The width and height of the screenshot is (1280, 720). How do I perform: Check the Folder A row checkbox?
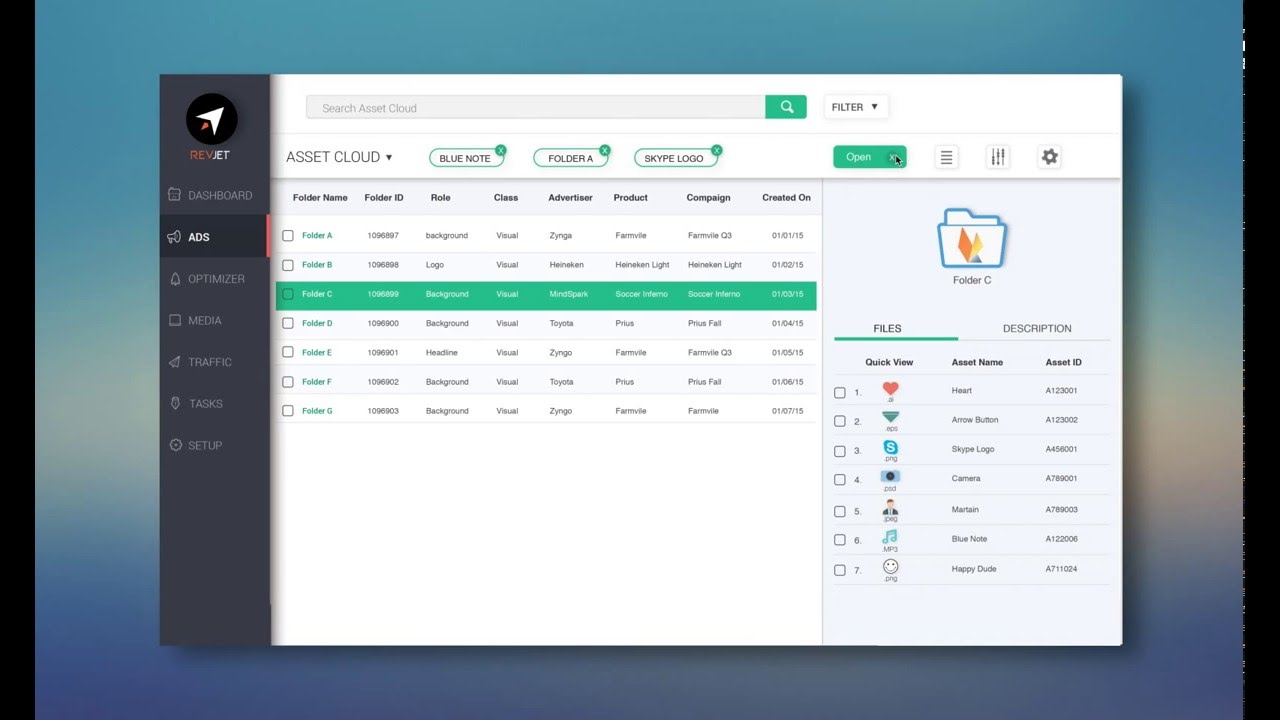(288, 236)
